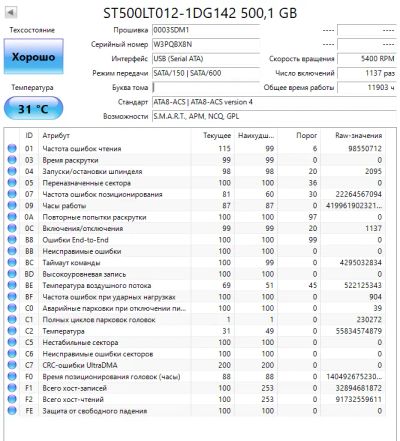Click the status icon for Время позиционирования головок

12,376
